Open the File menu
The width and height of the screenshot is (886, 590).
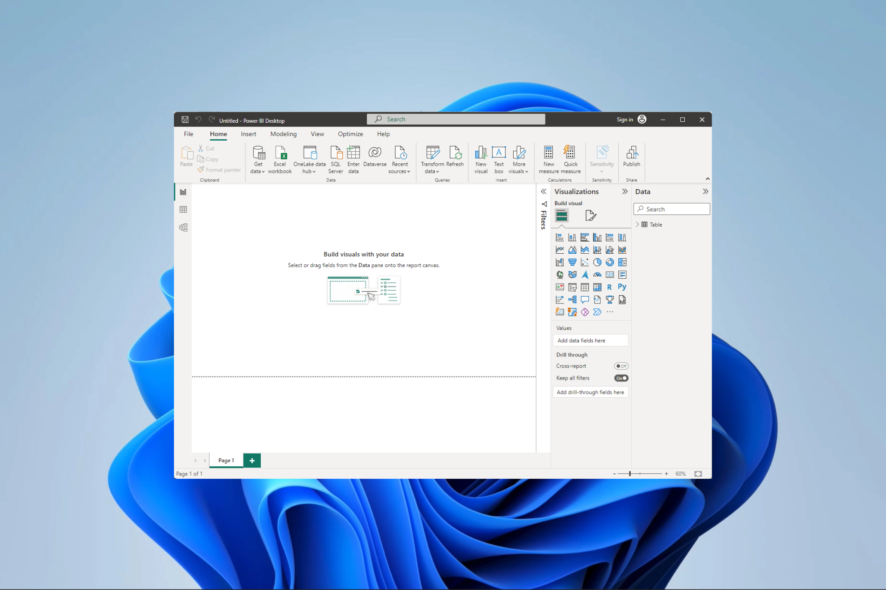pyautogui.click(x=188, y=134)
